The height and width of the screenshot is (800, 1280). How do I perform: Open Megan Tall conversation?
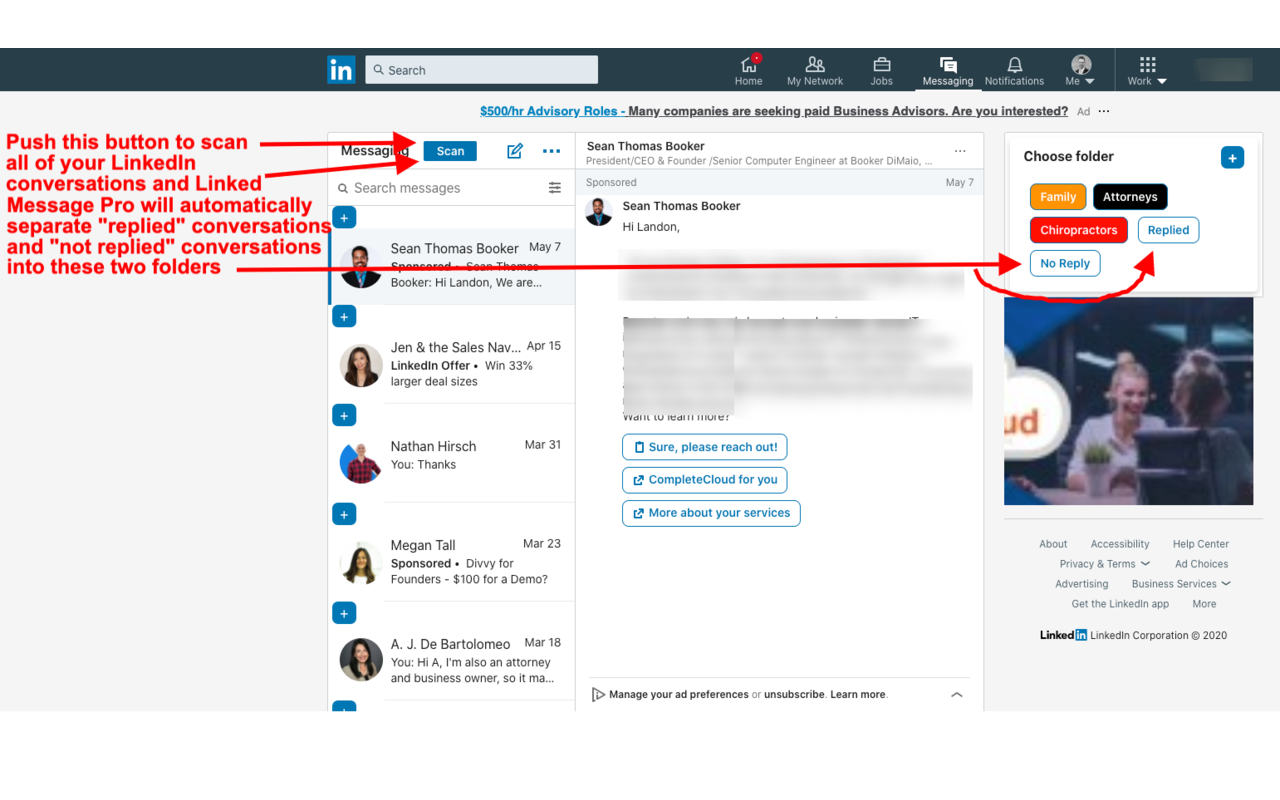tap(452, 563)
